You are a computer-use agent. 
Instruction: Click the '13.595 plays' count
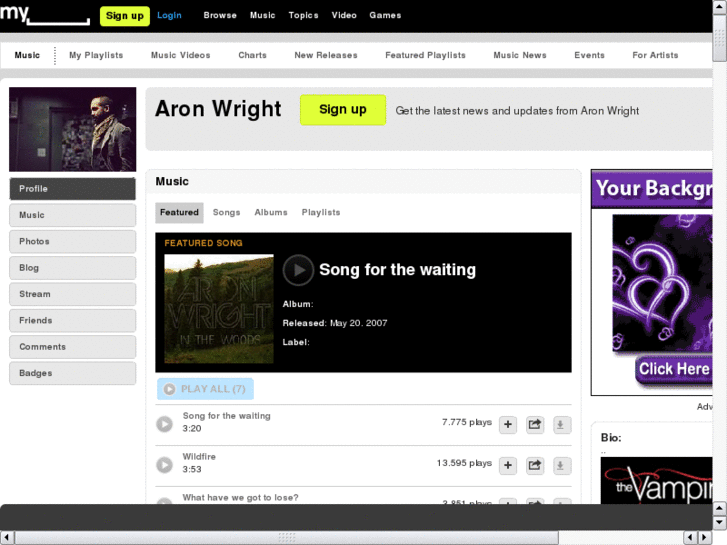coord(464,463)
